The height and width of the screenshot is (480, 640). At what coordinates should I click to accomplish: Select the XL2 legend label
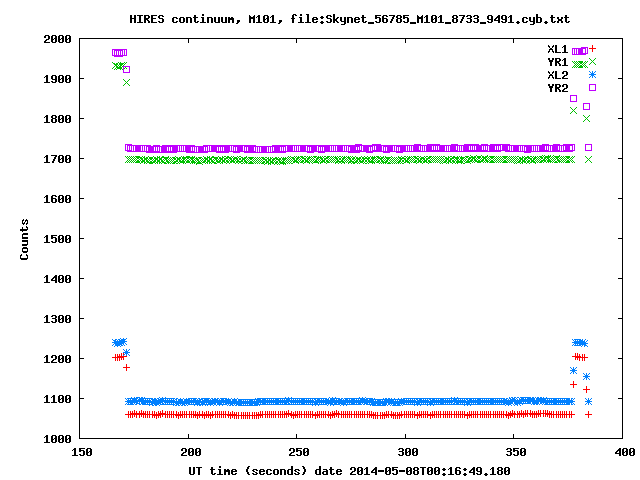tap(557, 75)
